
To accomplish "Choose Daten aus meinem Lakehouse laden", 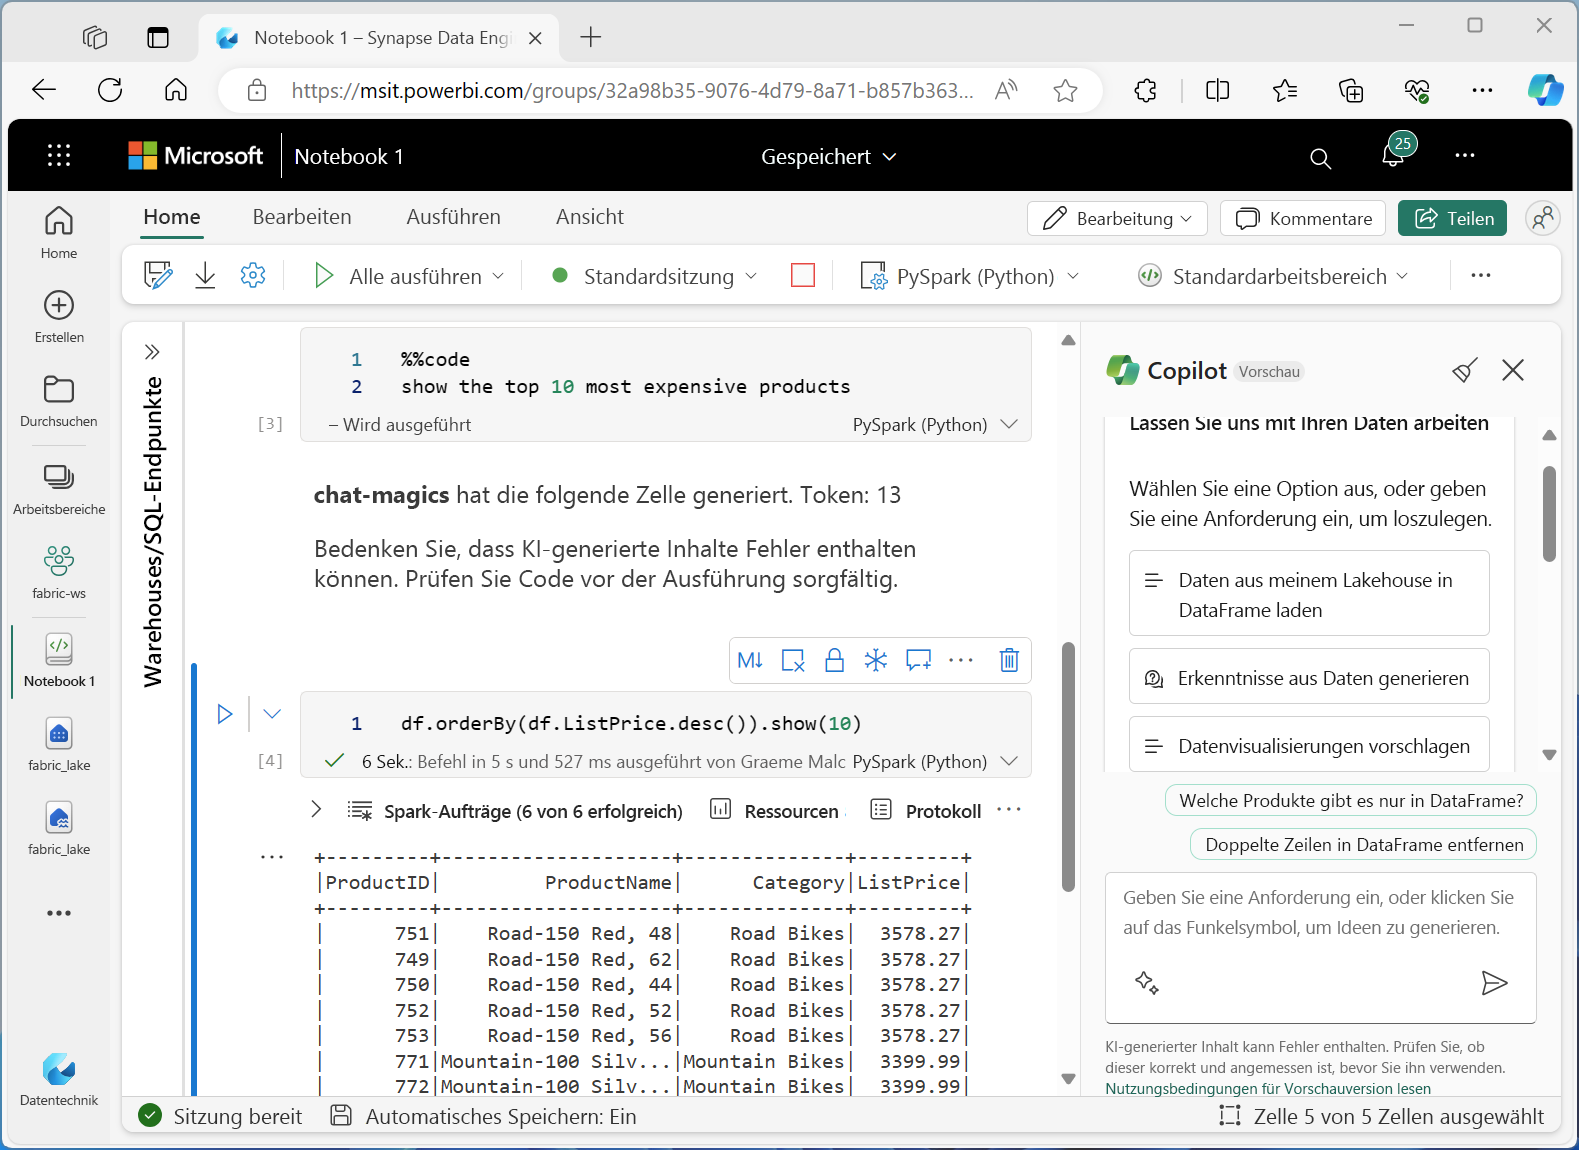I will pyautogui.click(x=1309, y=594).
